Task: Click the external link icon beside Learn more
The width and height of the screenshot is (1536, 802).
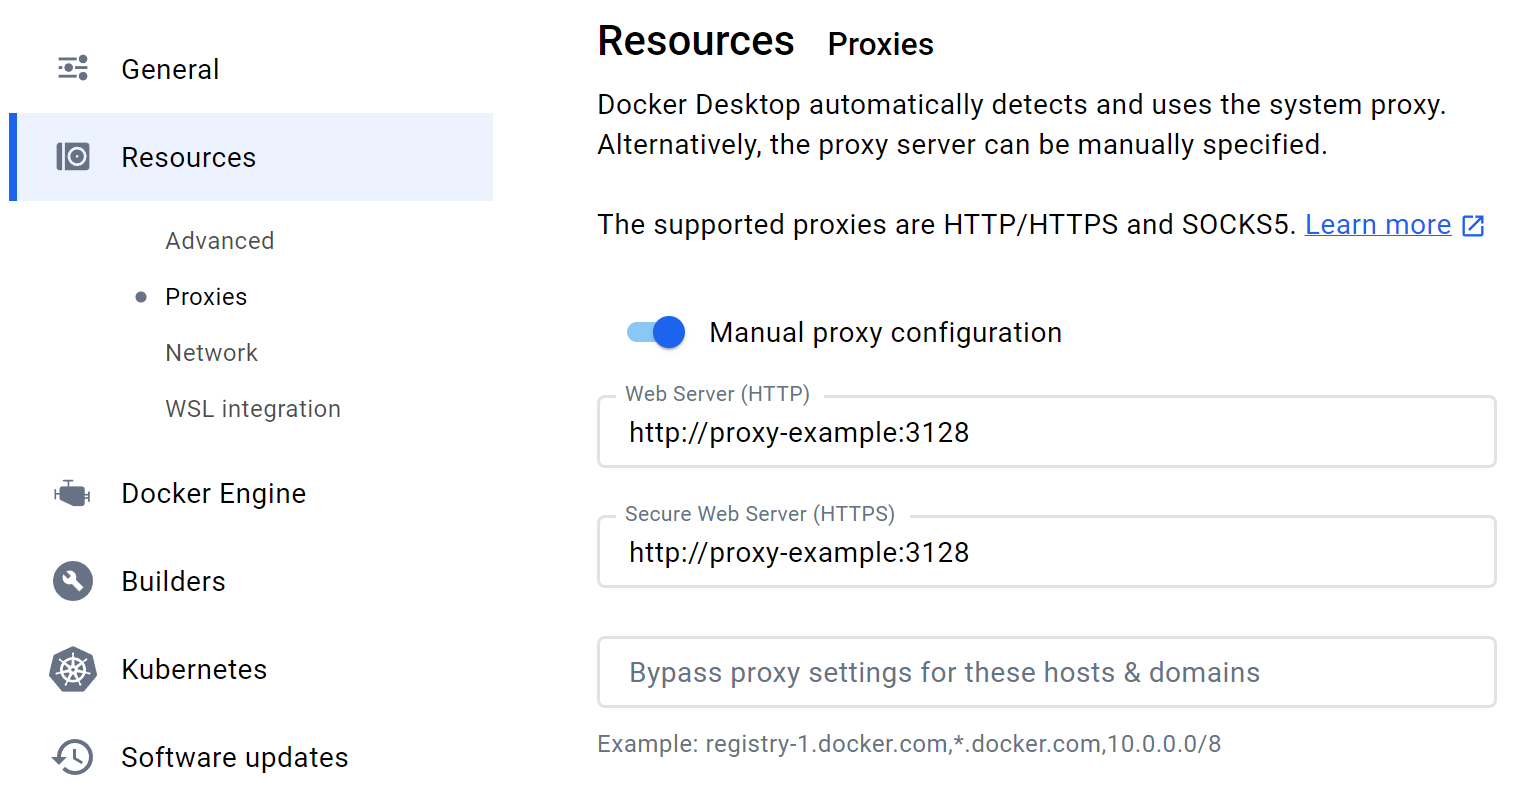Action: pos(1473,226)
